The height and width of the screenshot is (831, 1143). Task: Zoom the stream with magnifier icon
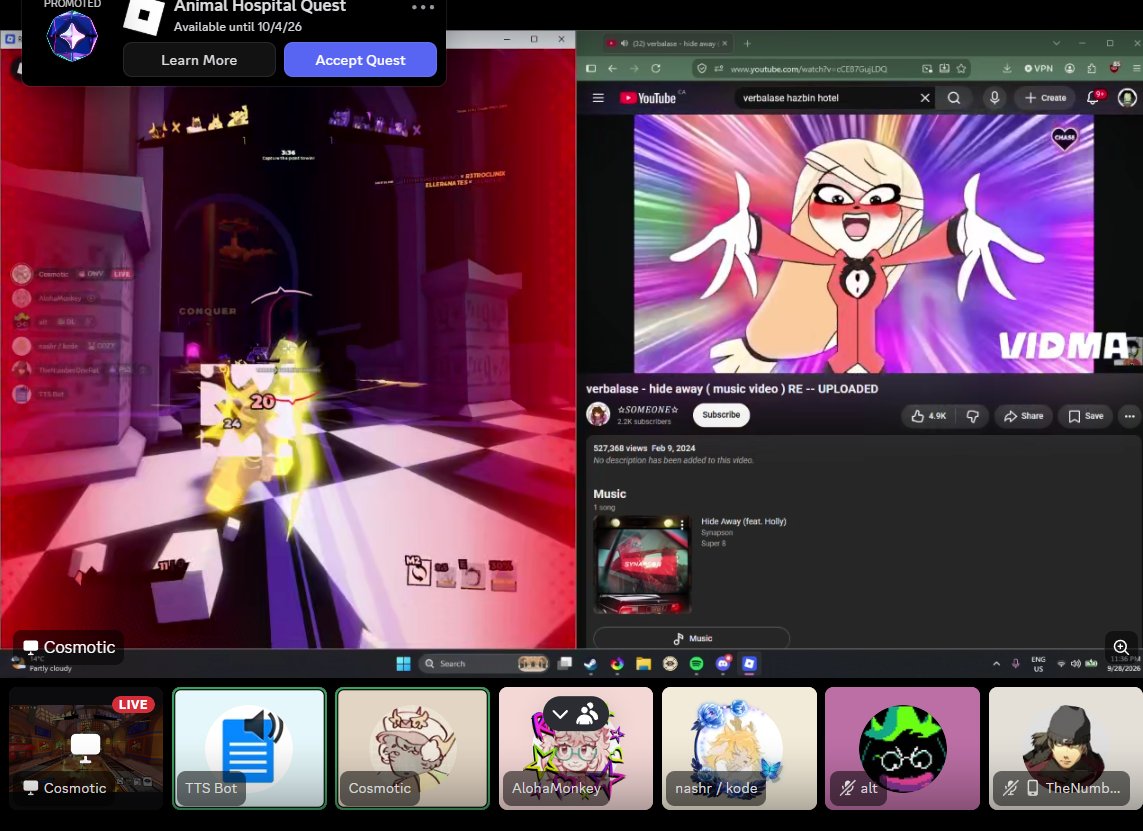(x=1121, y=647)
